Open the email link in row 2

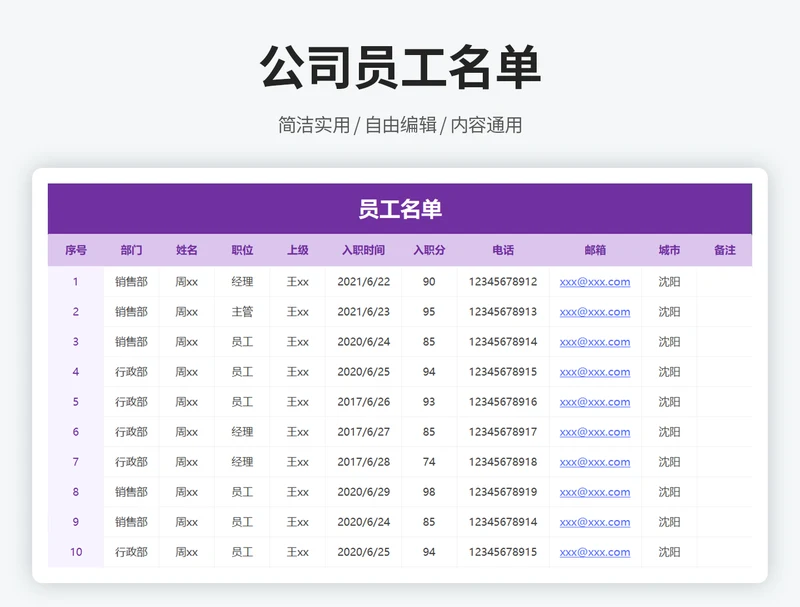[595, 312]
